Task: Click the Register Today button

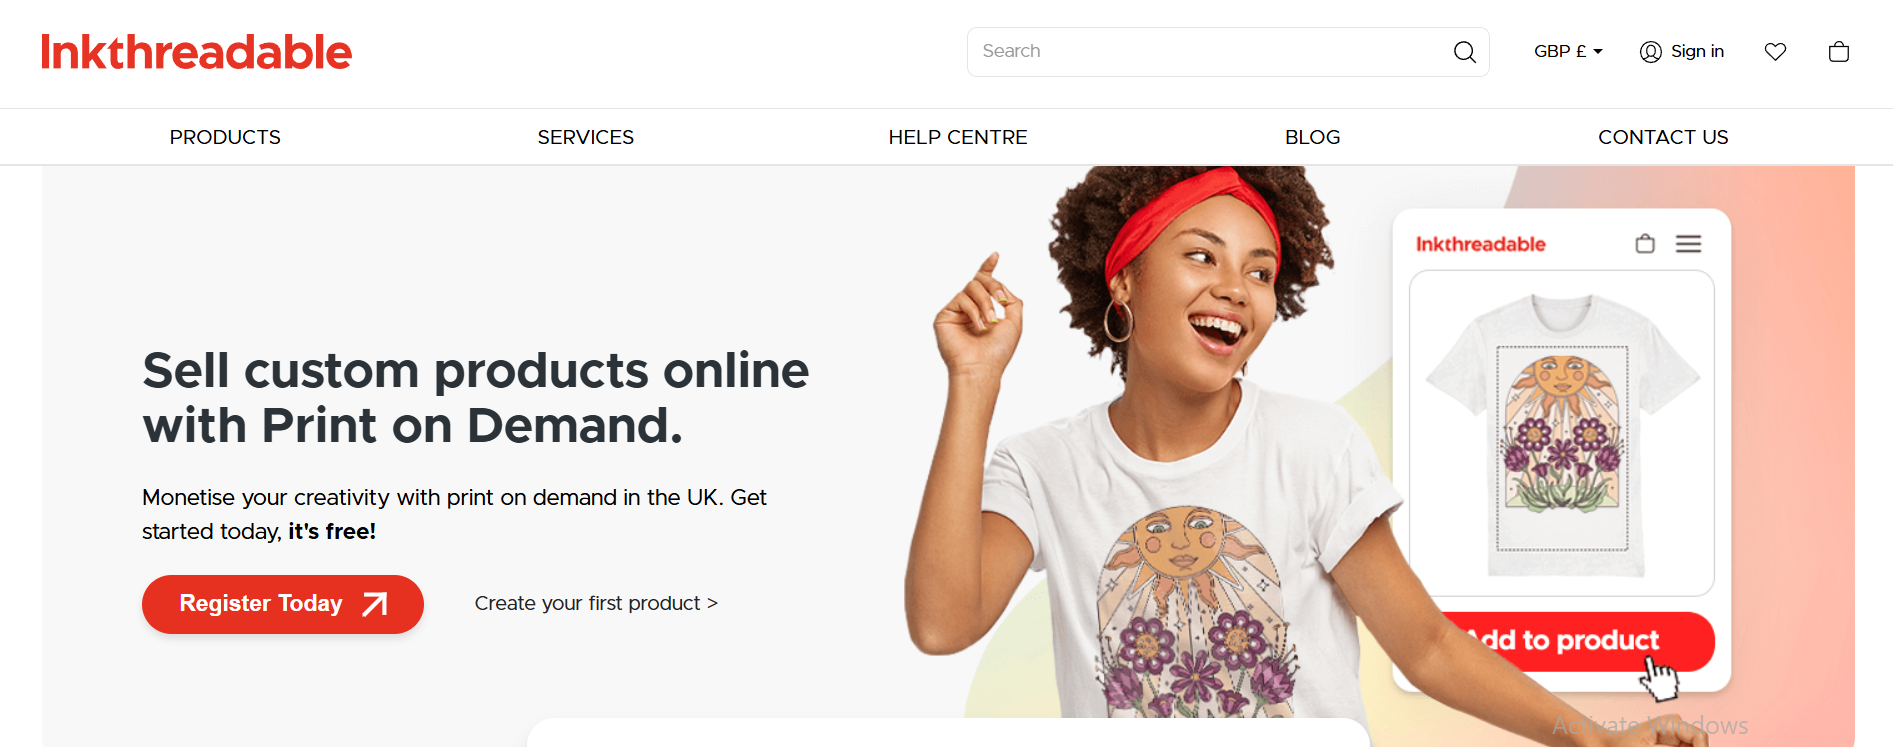Action: 283,604
